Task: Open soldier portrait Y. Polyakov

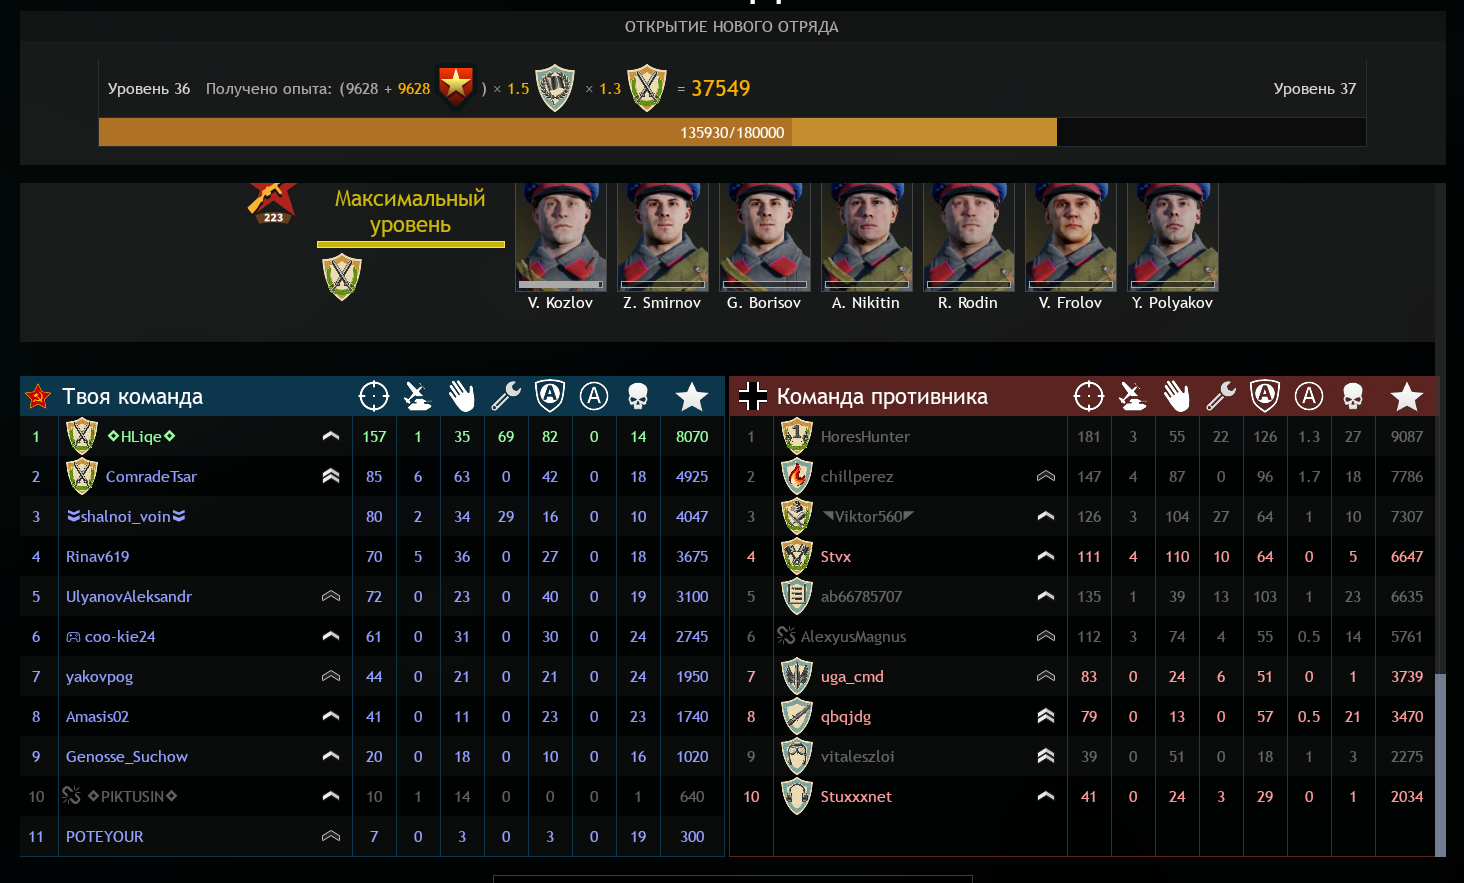Action: [x=1173, y=237]
